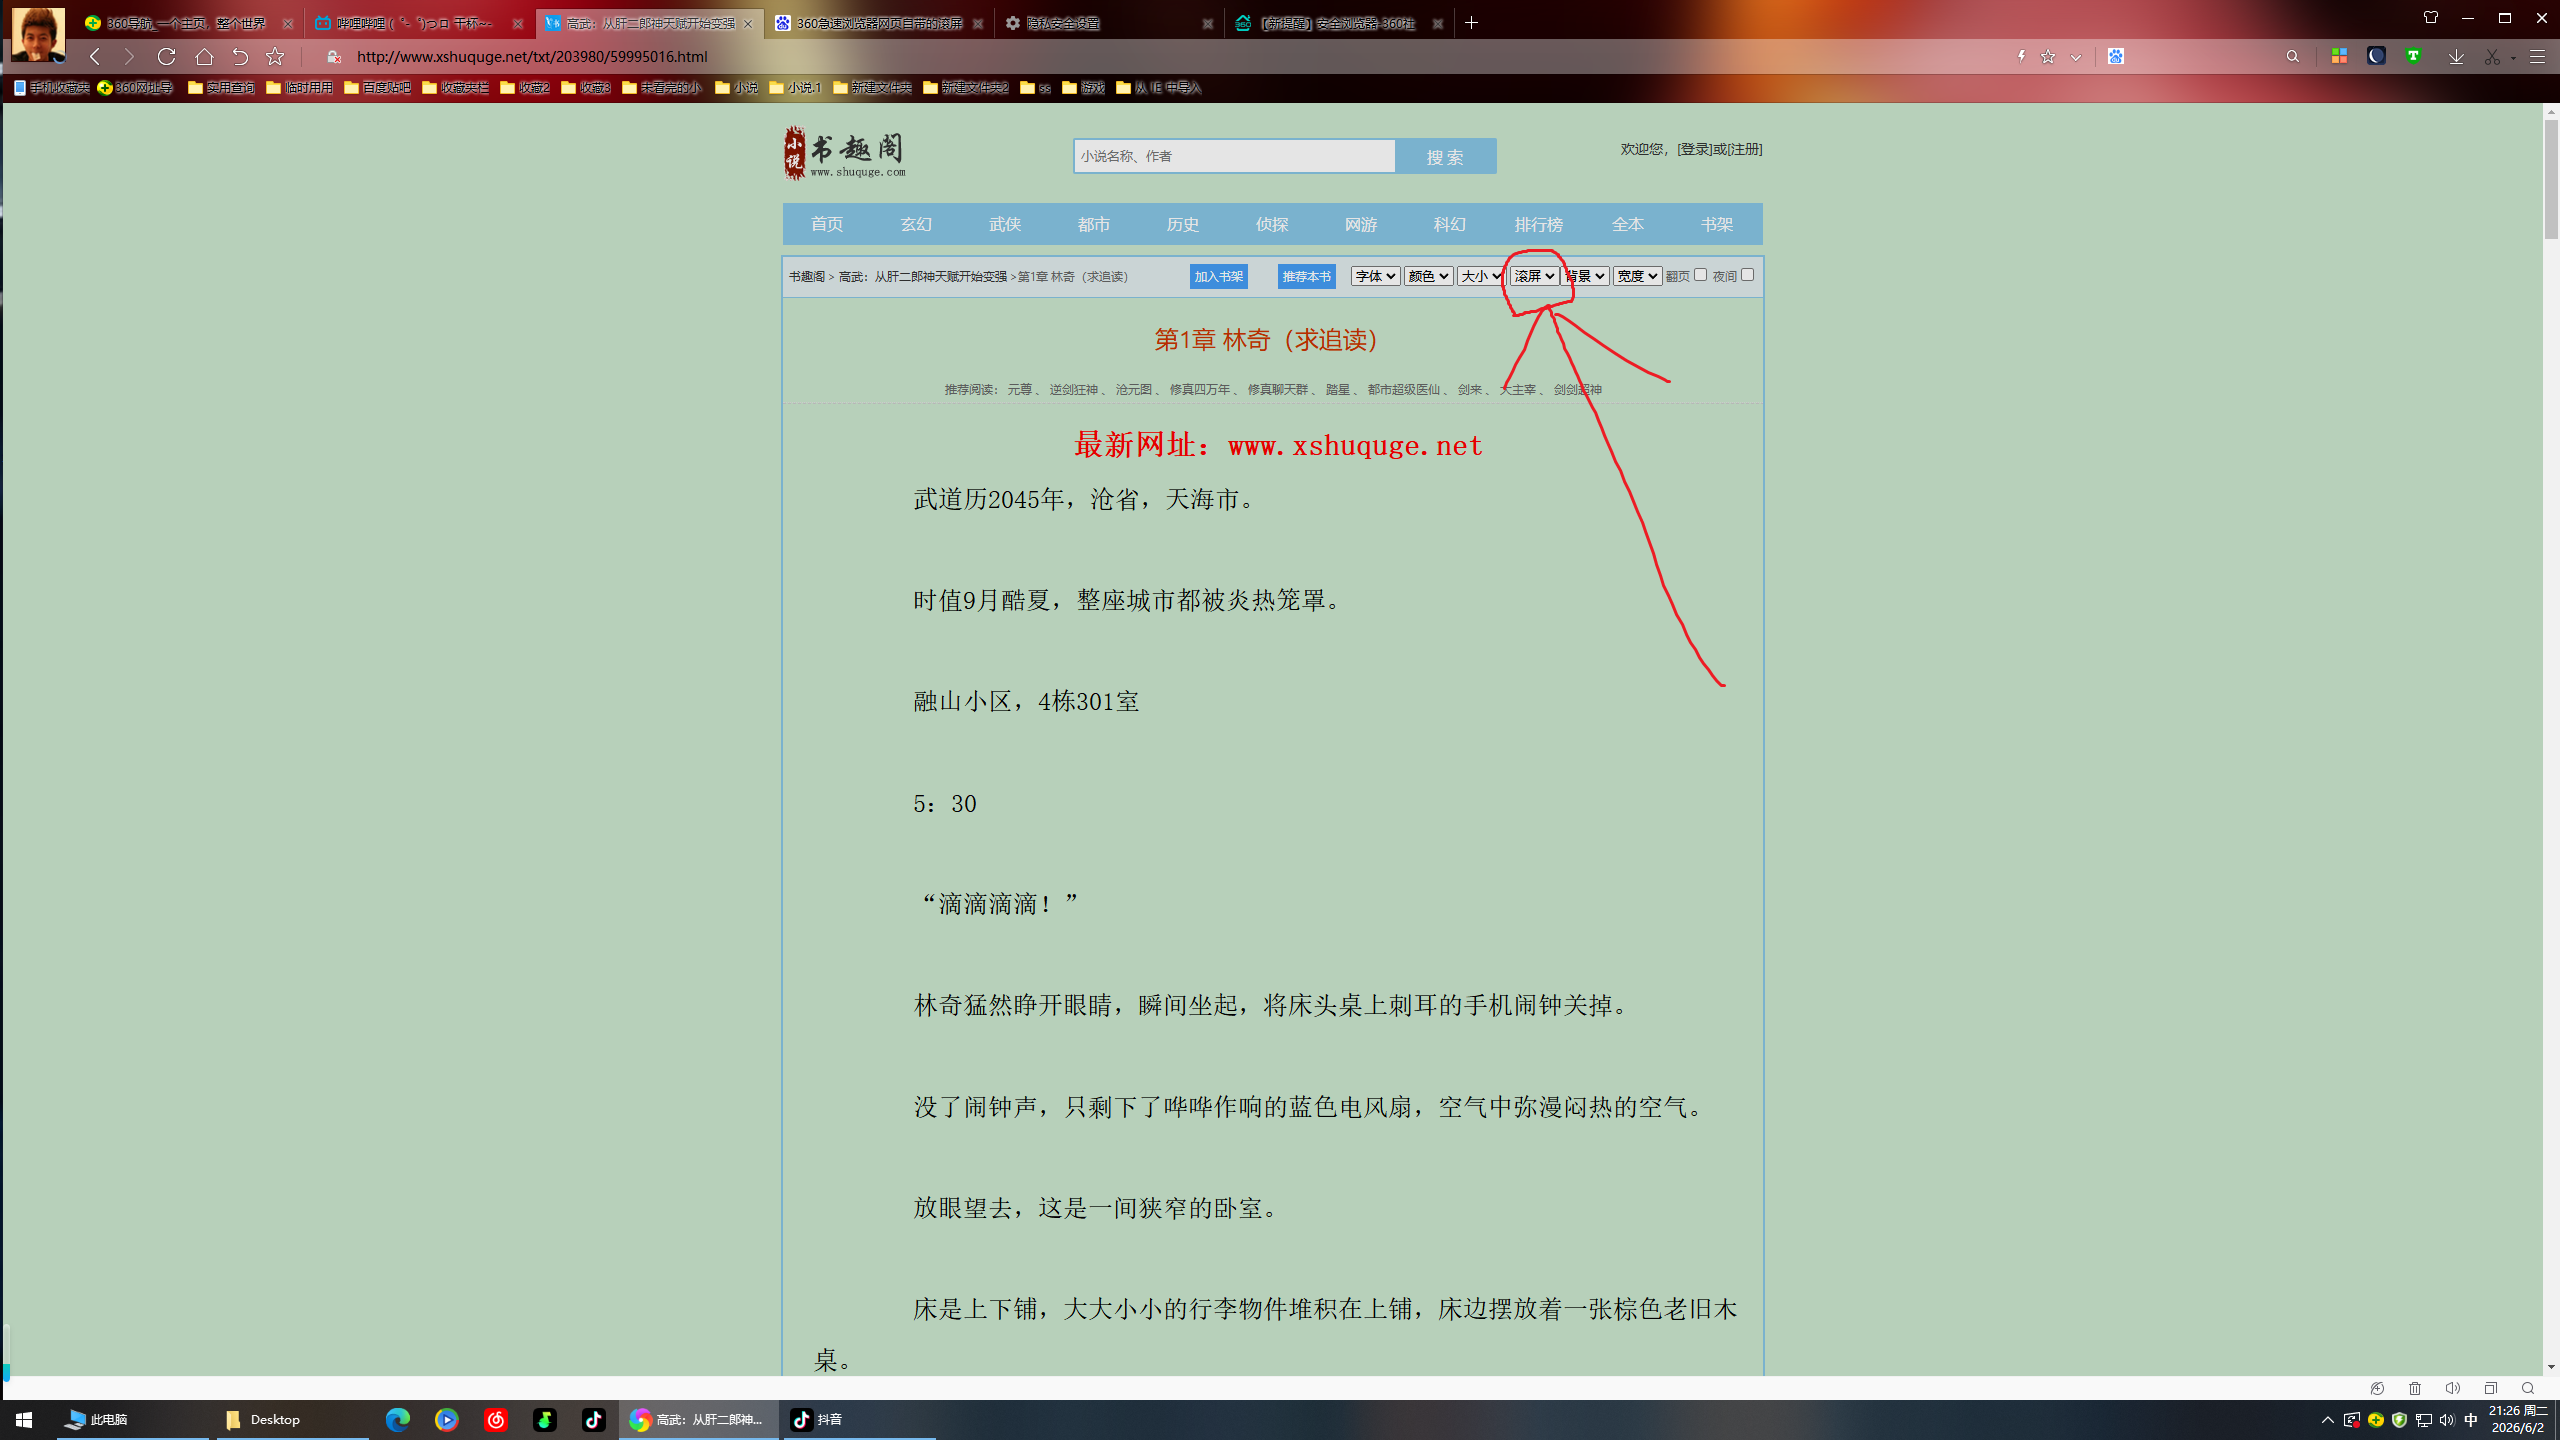Click the shirt skin theme icon
Image resolution: width=2560 pixels, height=1440 pixels.
click(2431, 18)
